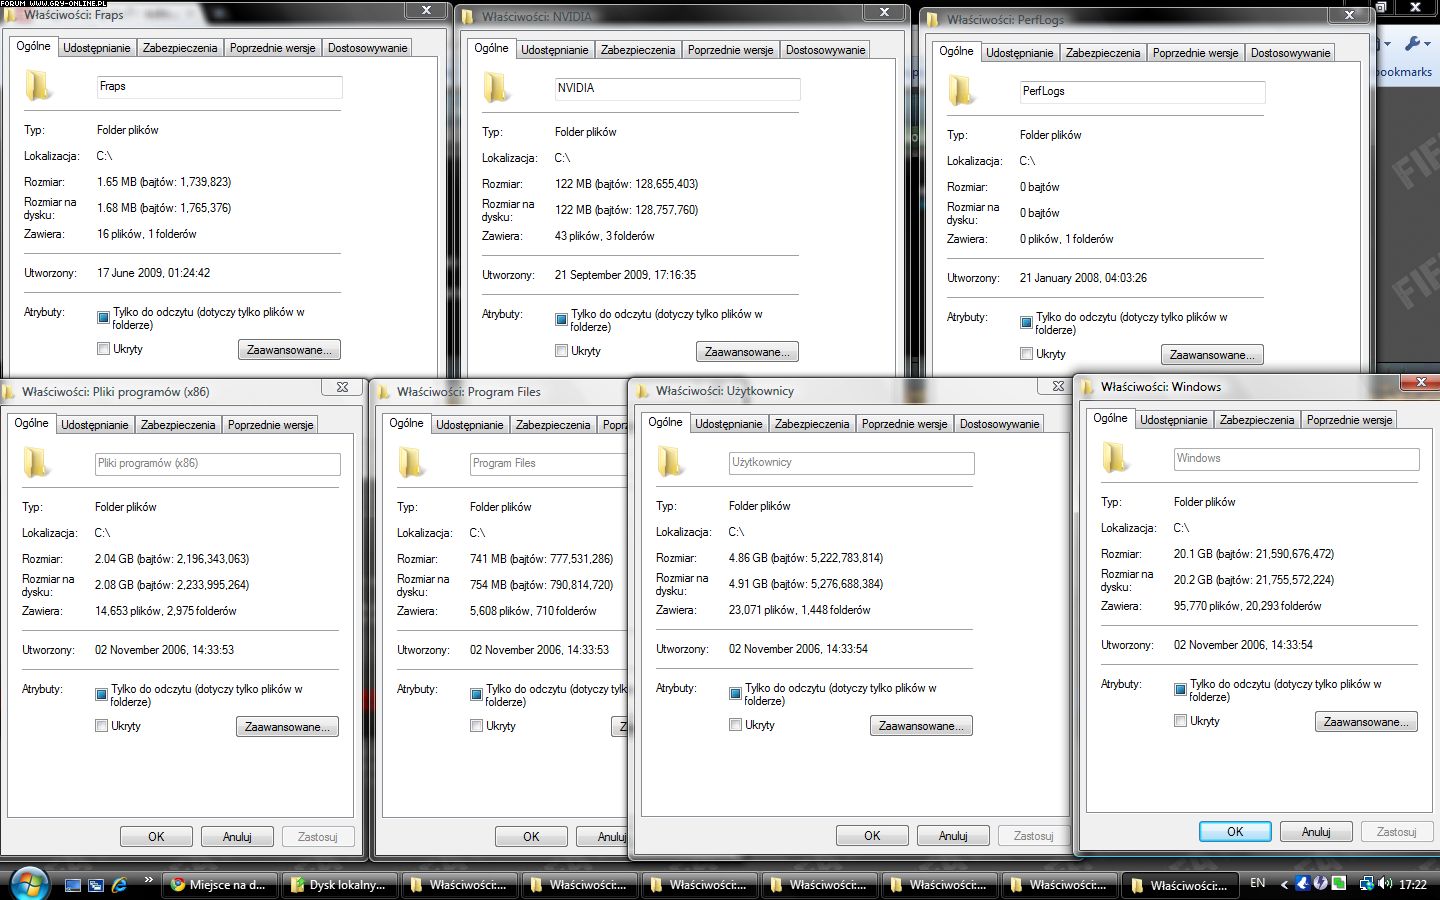
Task: Open Dostosowywanie tab in Fraps window
Action: [x=368, y=48]
